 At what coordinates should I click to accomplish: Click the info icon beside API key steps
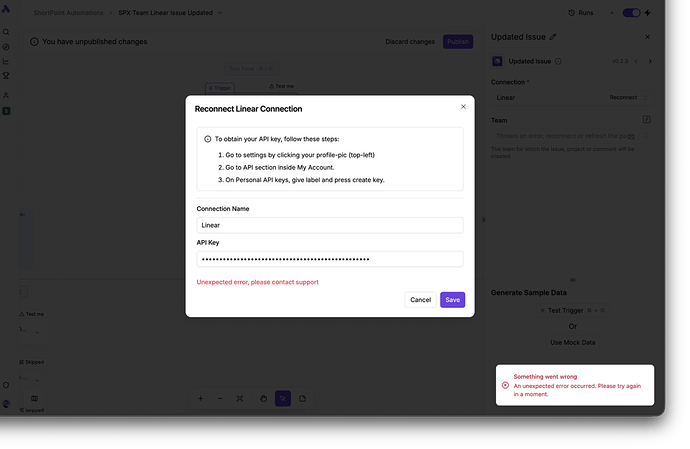pyautogui.click(x=207, y=139)
